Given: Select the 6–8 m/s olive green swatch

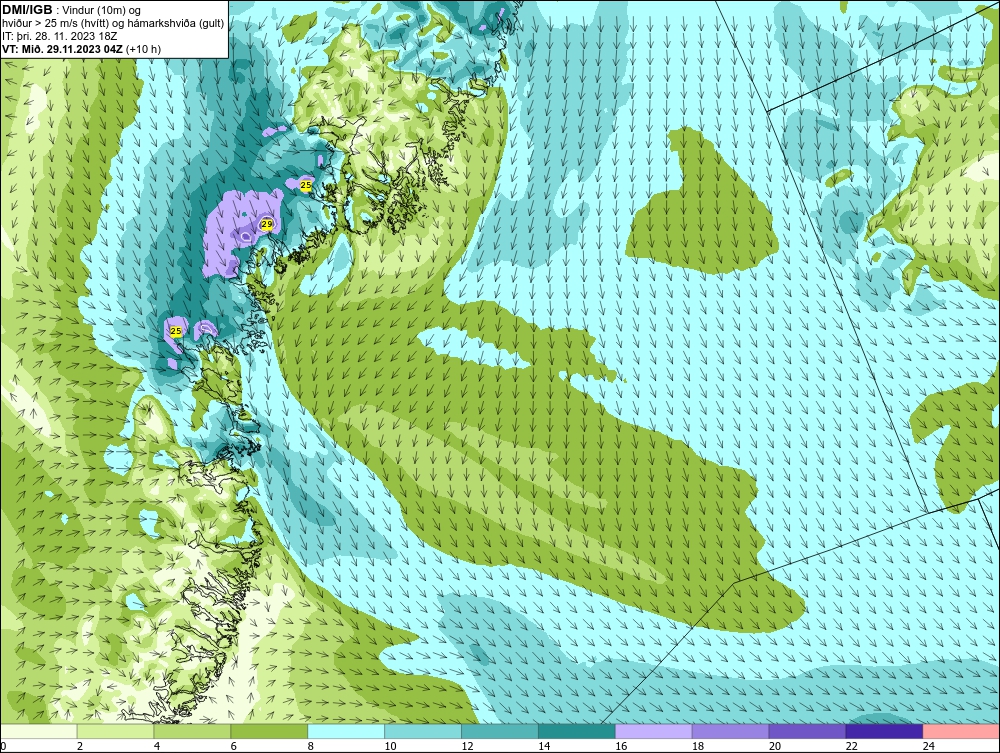Looking at the screenshot, I should (269, 731).
